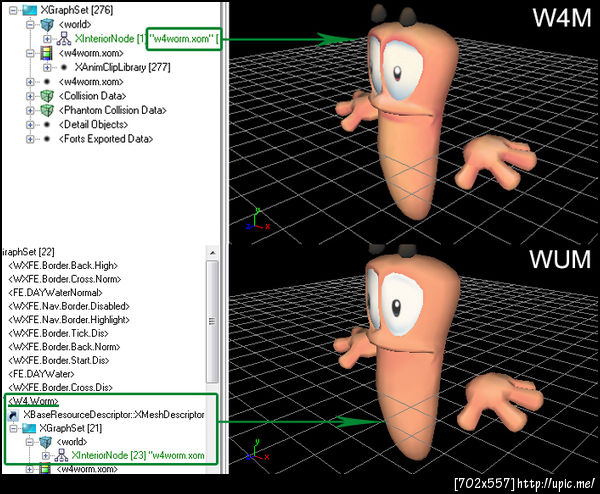This screenshot has height=494, width=600.
Task: Expand the XInteriorNode [1] entry
Action: tap(47, 39)
